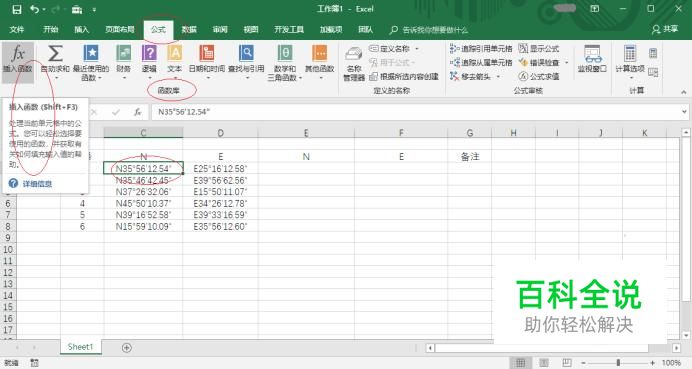The image size is (692, 369).
Task: Switch to the Review ribbon tab
Action: pos(220,30)
